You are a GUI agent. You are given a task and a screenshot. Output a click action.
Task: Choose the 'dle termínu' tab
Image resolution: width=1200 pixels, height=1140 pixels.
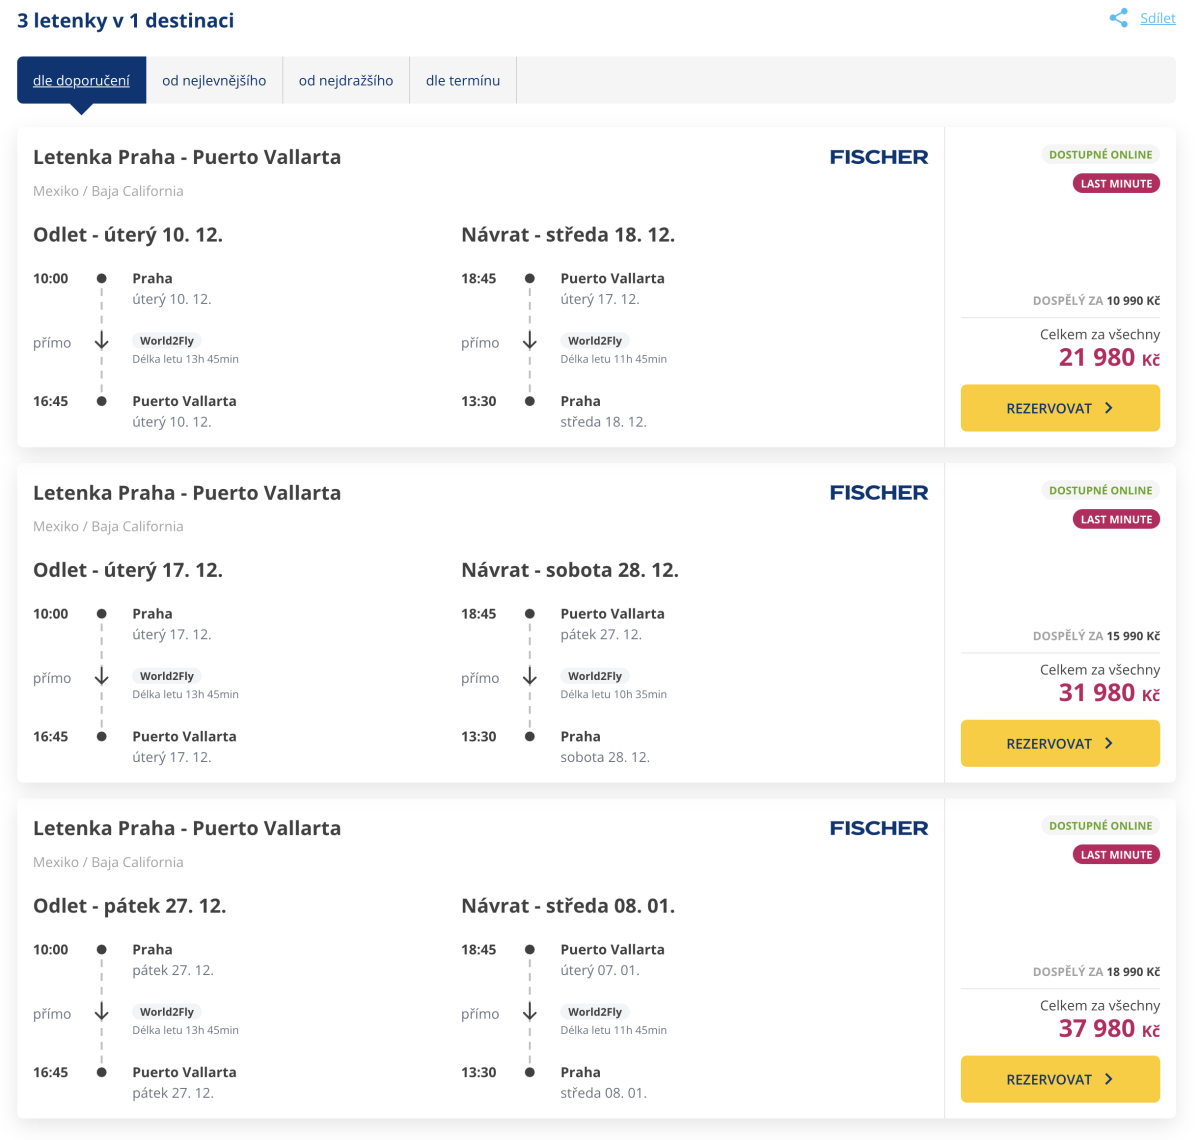pos(463,80)
